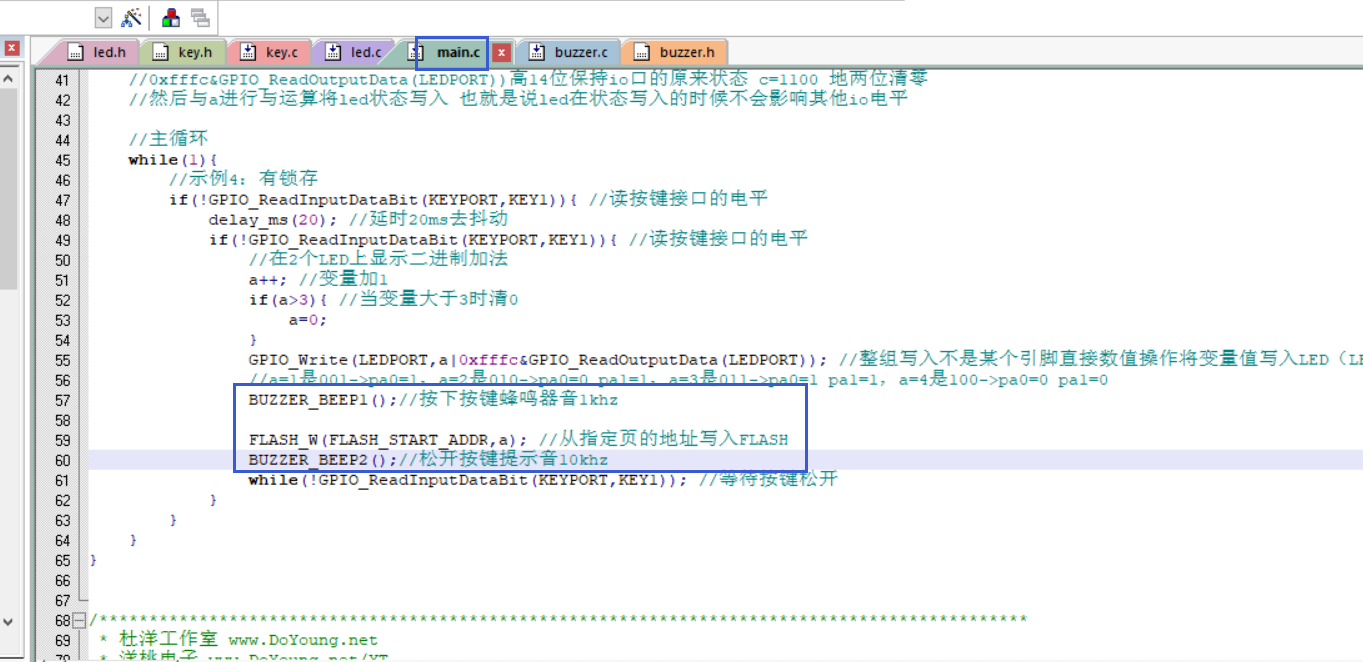This screenshot has height=662, width=1363.
Task: Click line number 61 in gutter
Action: click(62, 480)
